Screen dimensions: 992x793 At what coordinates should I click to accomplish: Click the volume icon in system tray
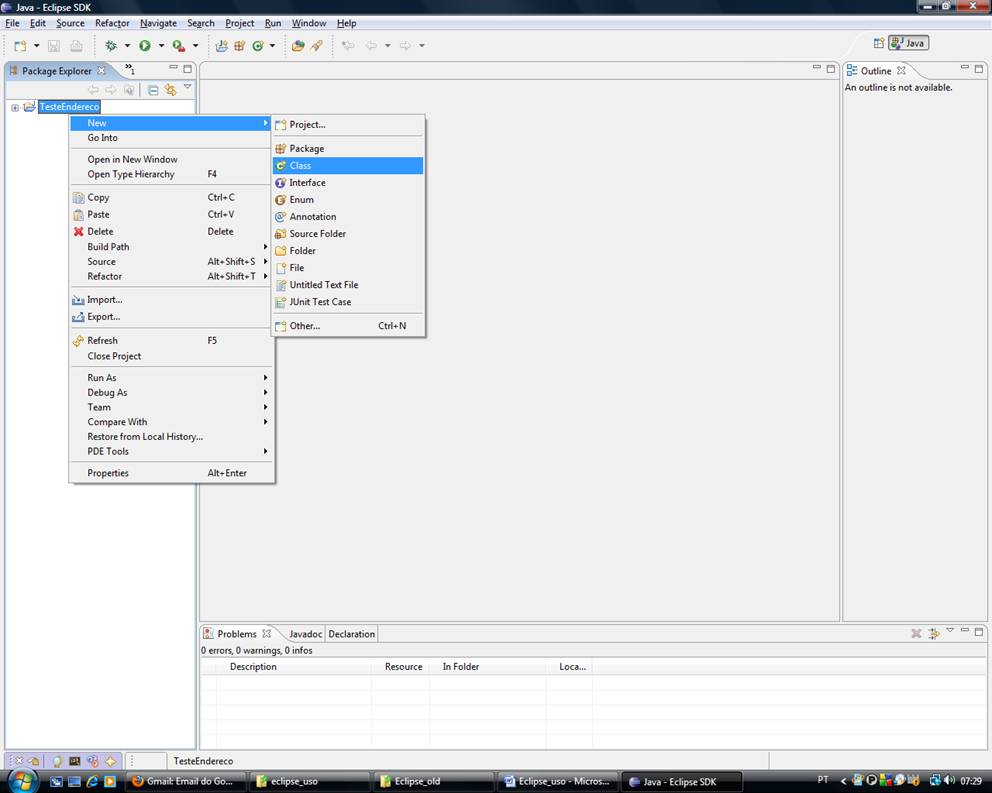click(949, 780)
